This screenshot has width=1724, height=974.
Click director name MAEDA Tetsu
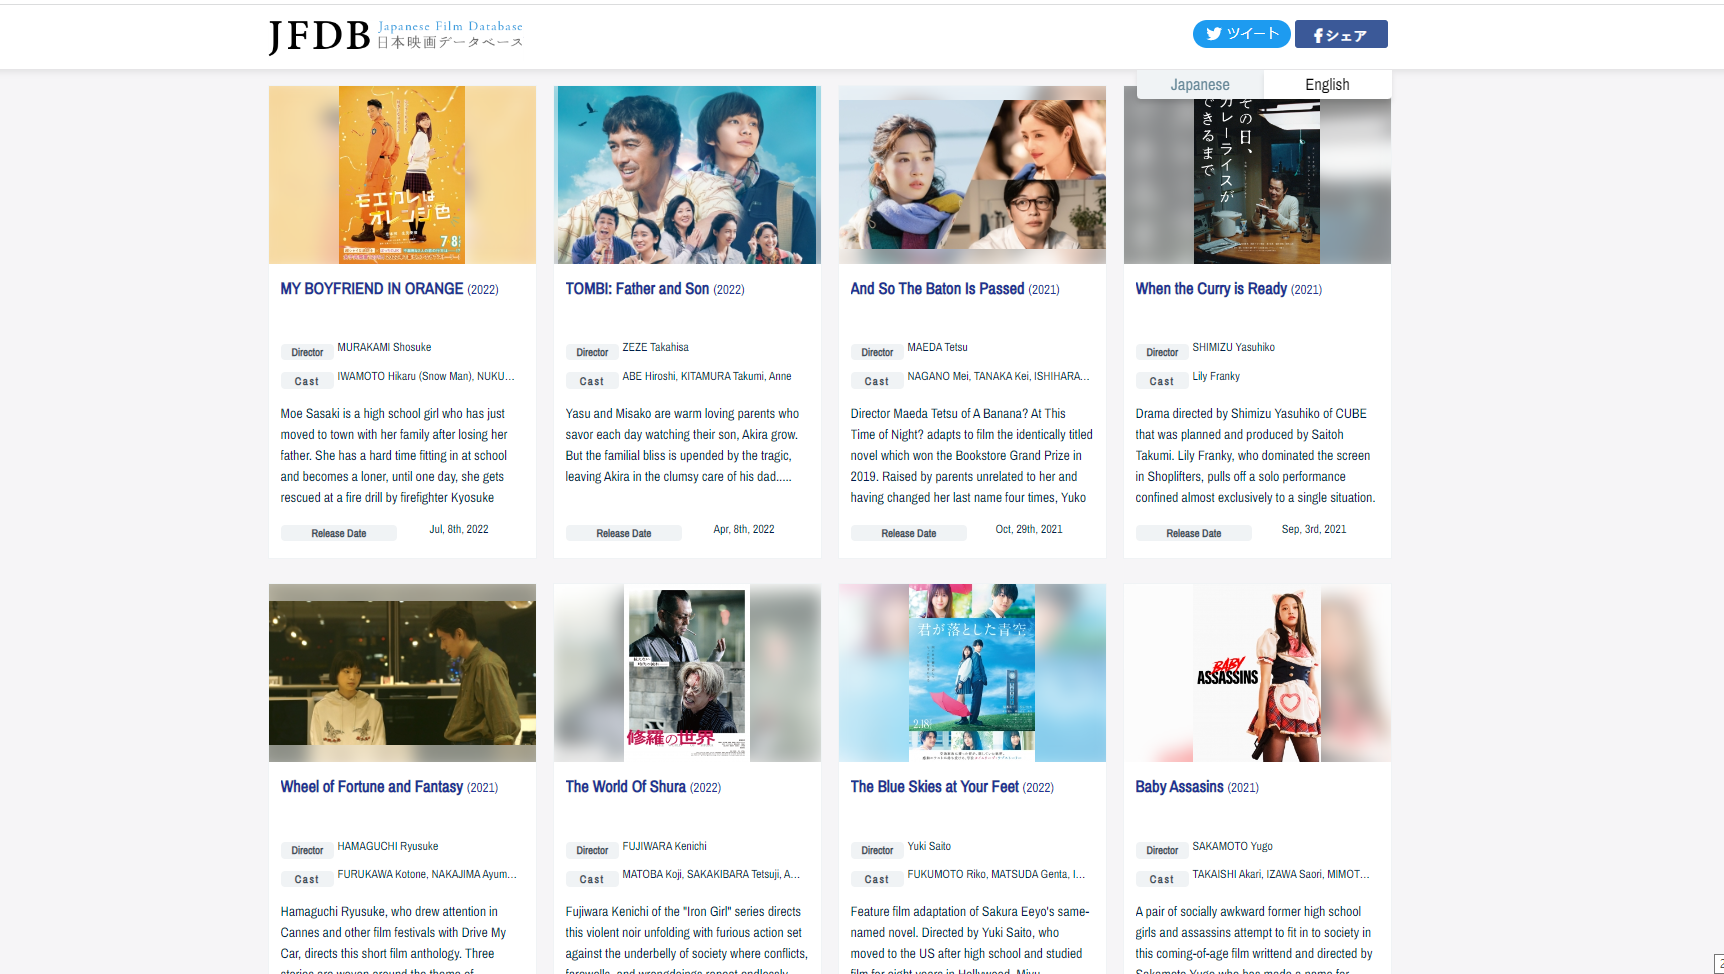(937, 347)
